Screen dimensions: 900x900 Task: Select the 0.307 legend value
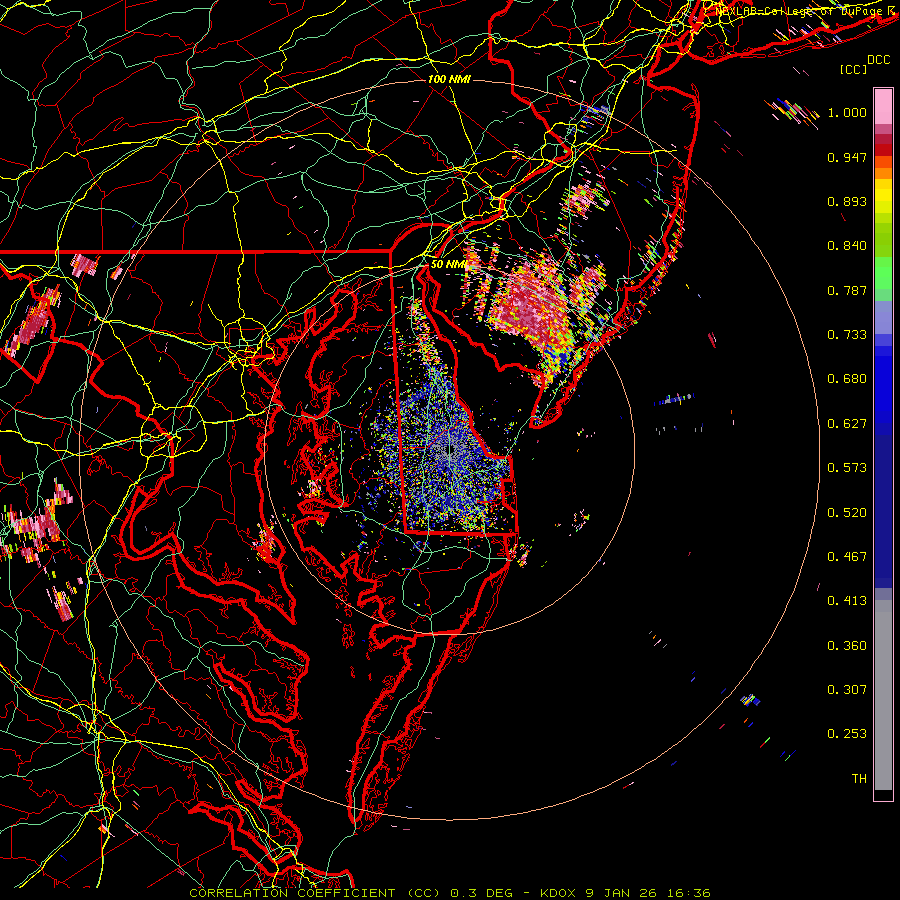coord(847,690)
